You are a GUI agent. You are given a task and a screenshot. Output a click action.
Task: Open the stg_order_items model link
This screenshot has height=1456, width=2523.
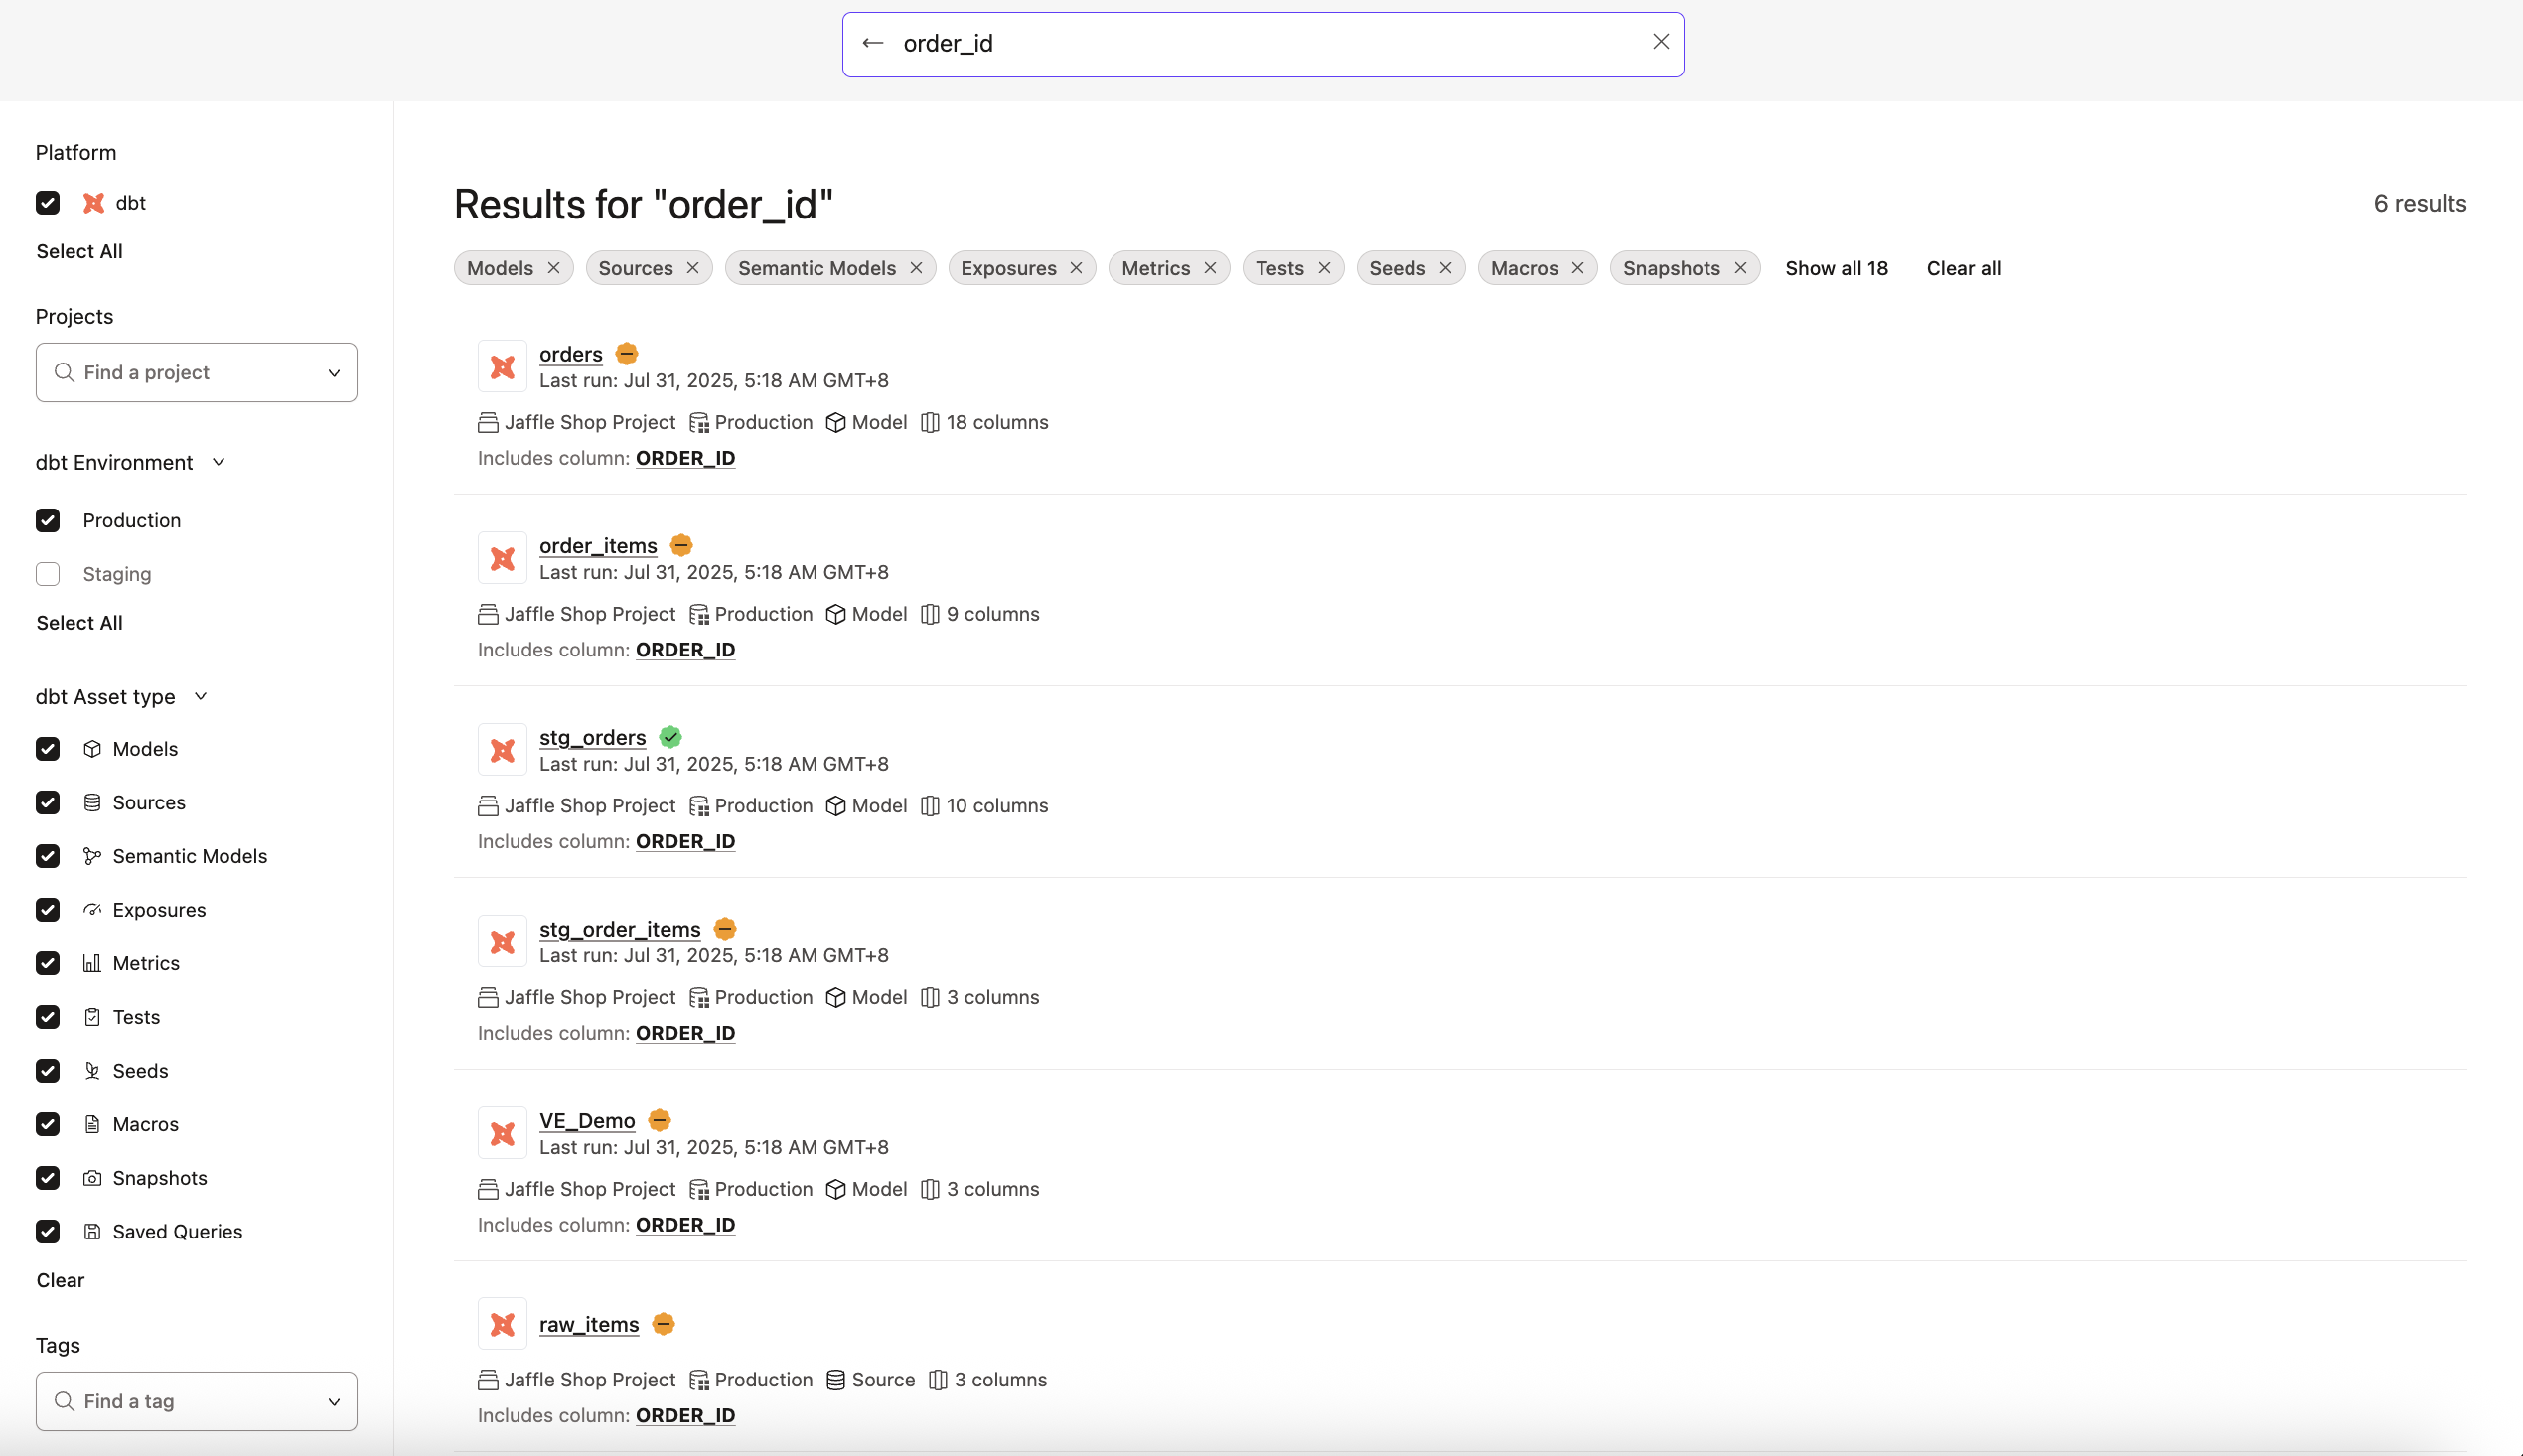pos(619,928)
